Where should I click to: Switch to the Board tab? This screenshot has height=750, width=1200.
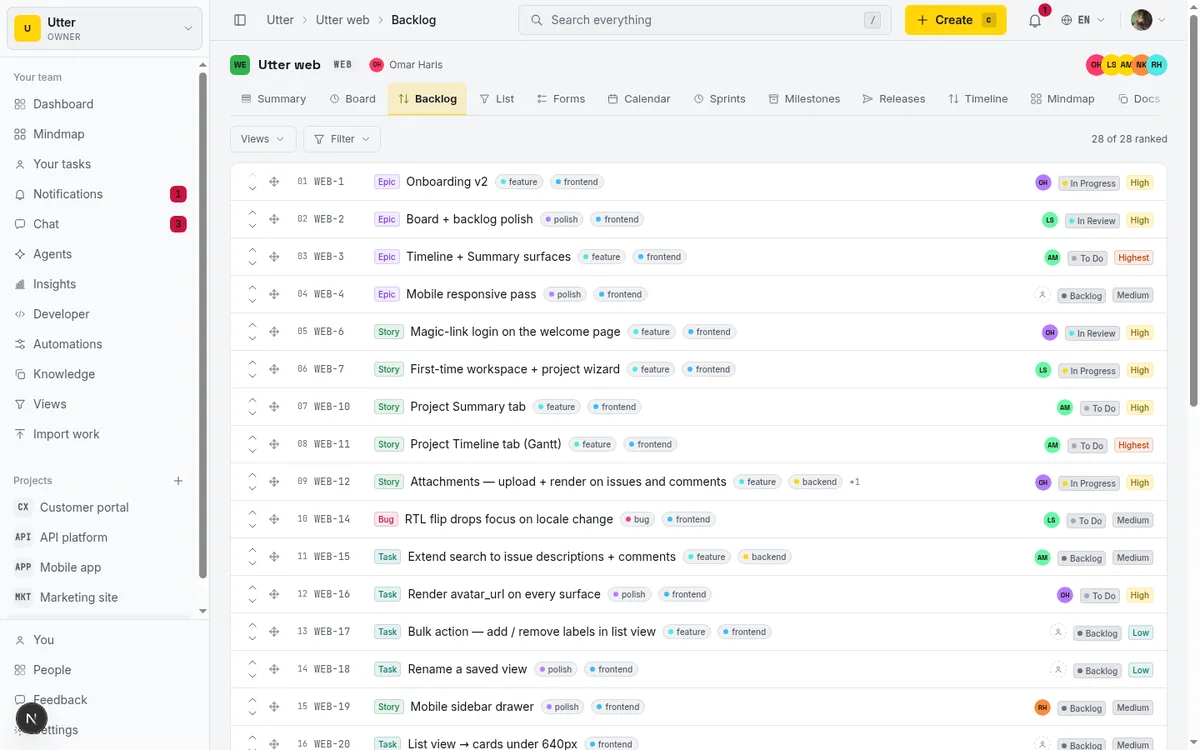353,99
